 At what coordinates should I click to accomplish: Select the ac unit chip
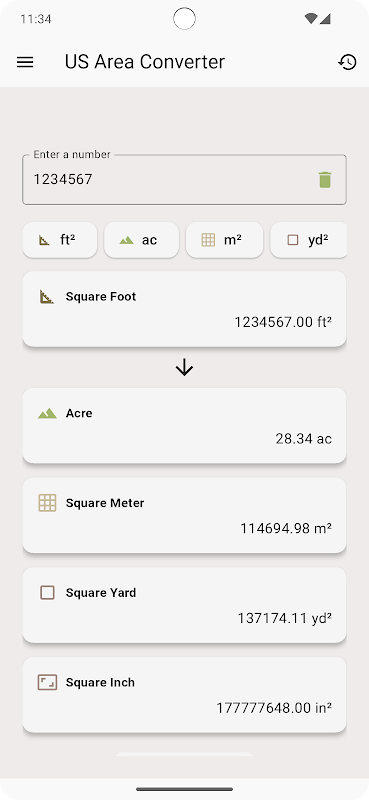pyautogui.click(x=141, y=240)
